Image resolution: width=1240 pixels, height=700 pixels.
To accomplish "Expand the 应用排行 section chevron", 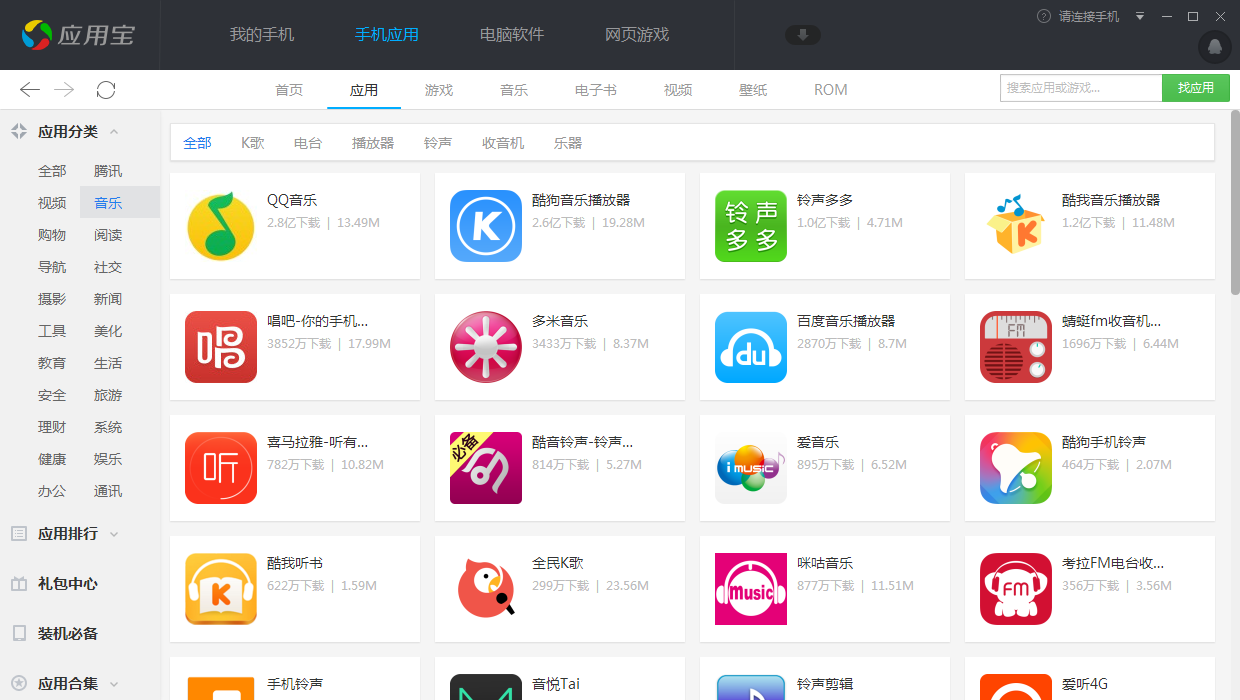I will click(x=114, y=534).
